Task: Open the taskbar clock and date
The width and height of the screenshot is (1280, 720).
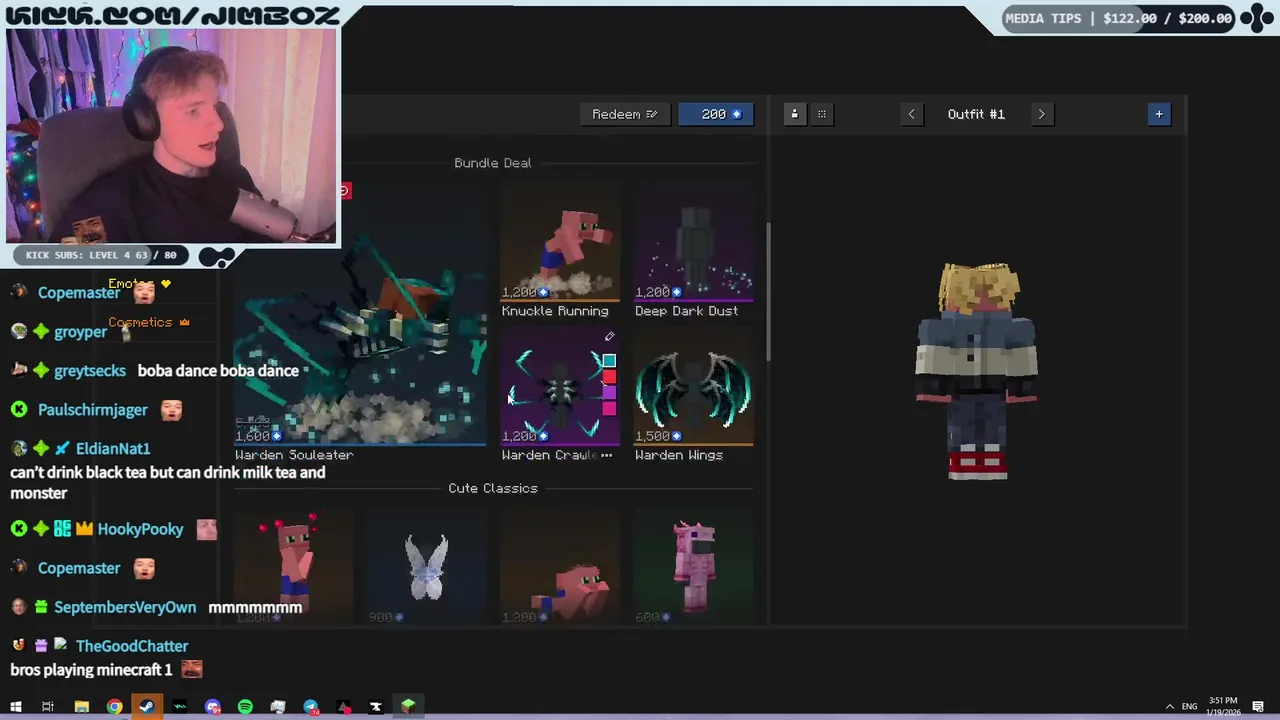Action: 1223,706
